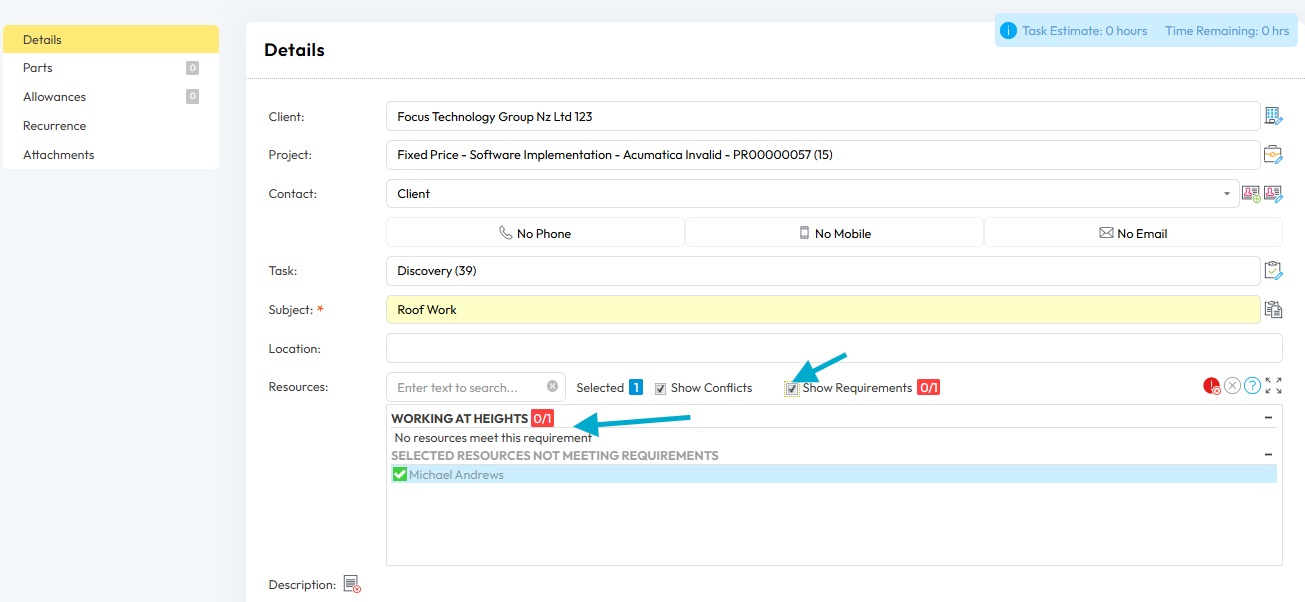Click the No resources meet this requirement text
Image resolution: width=1305 pixels, height=602 pixels.
493,437
